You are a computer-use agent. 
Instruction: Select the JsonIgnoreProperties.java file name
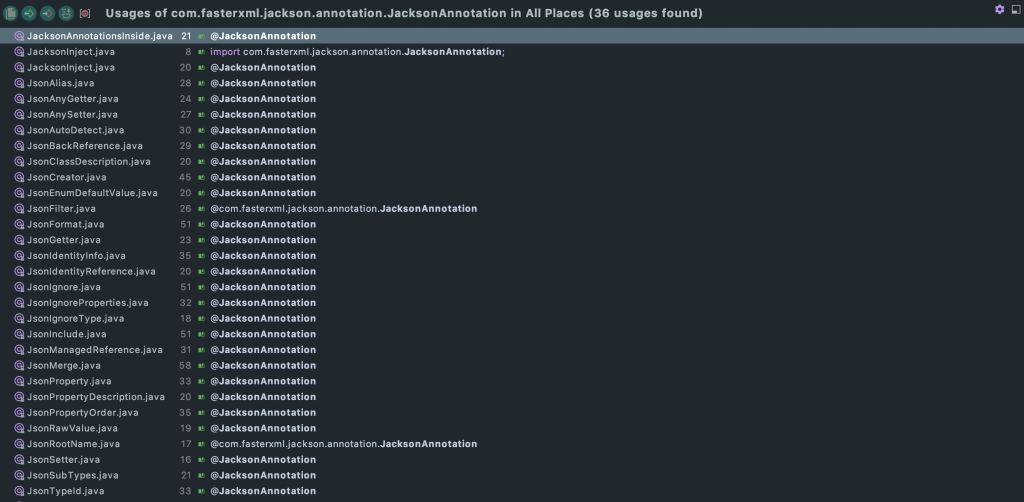click(x=88, y=302)
